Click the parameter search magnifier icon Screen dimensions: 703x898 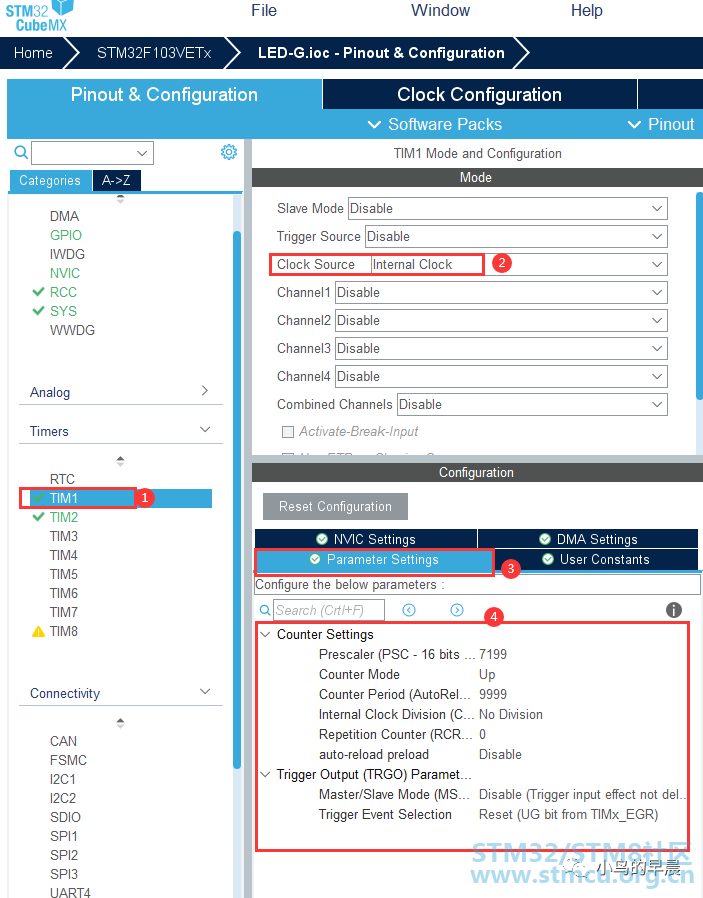pos(265,610)
